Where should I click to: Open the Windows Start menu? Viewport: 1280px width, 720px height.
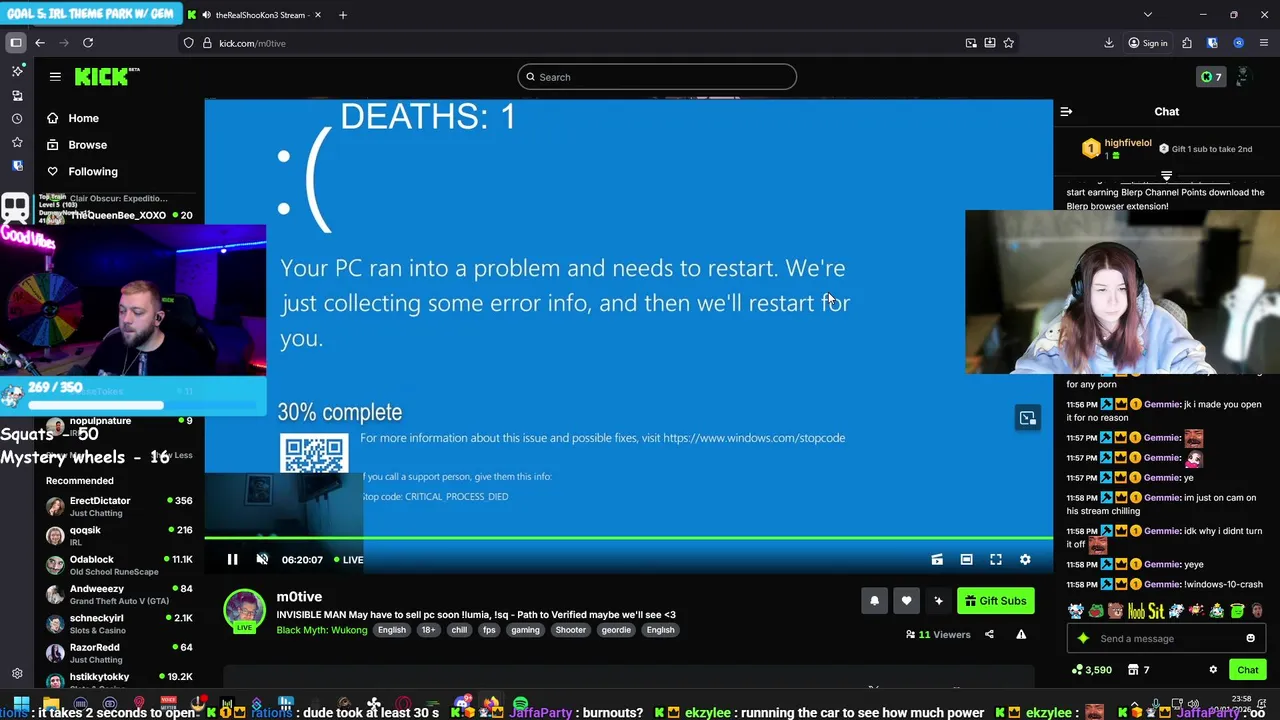point(21,706)
